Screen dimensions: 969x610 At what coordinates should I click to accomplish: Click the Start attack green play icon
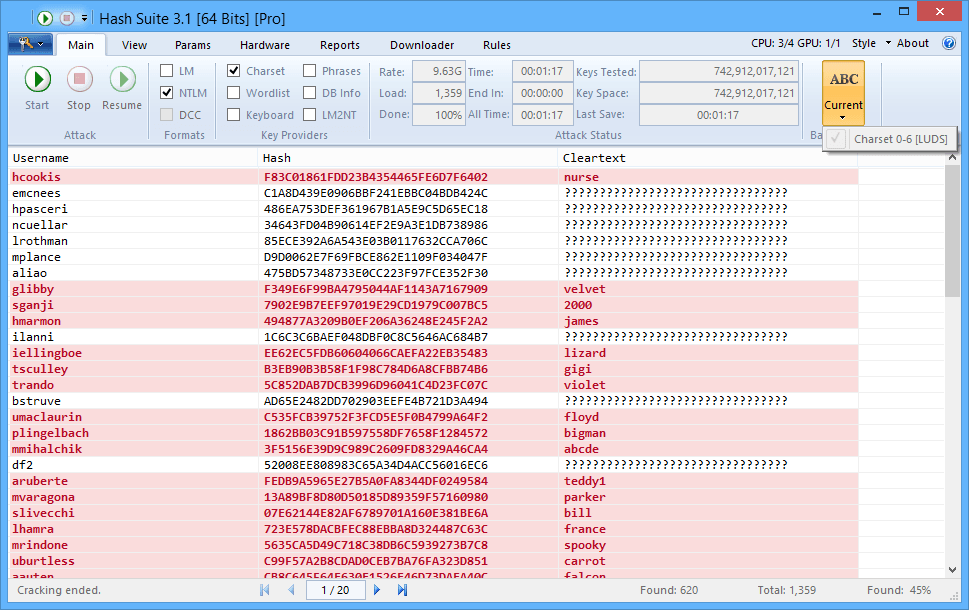38,79
